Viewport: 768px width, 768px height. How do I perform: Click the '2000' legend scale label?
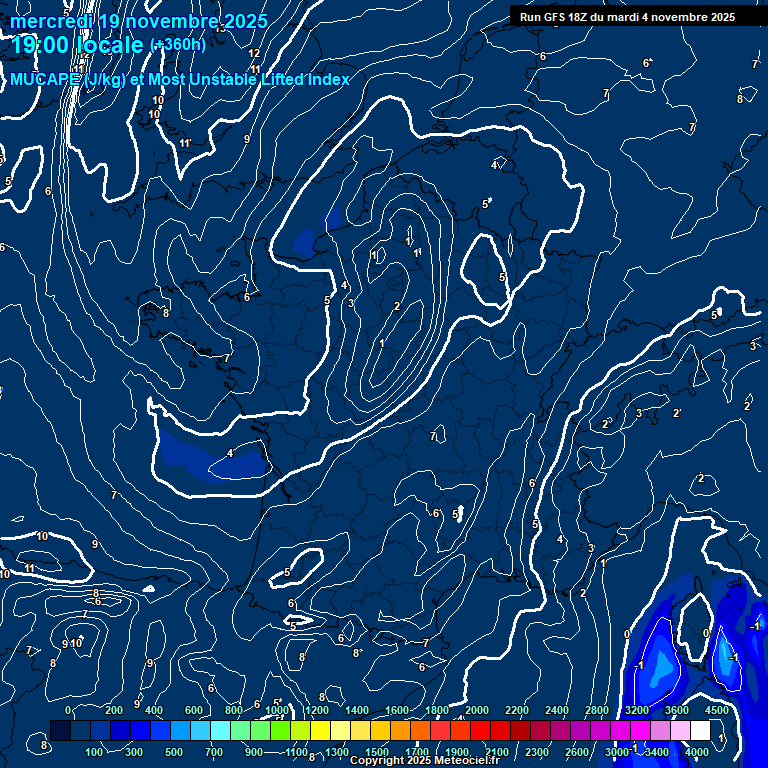(x=477, y=710)
